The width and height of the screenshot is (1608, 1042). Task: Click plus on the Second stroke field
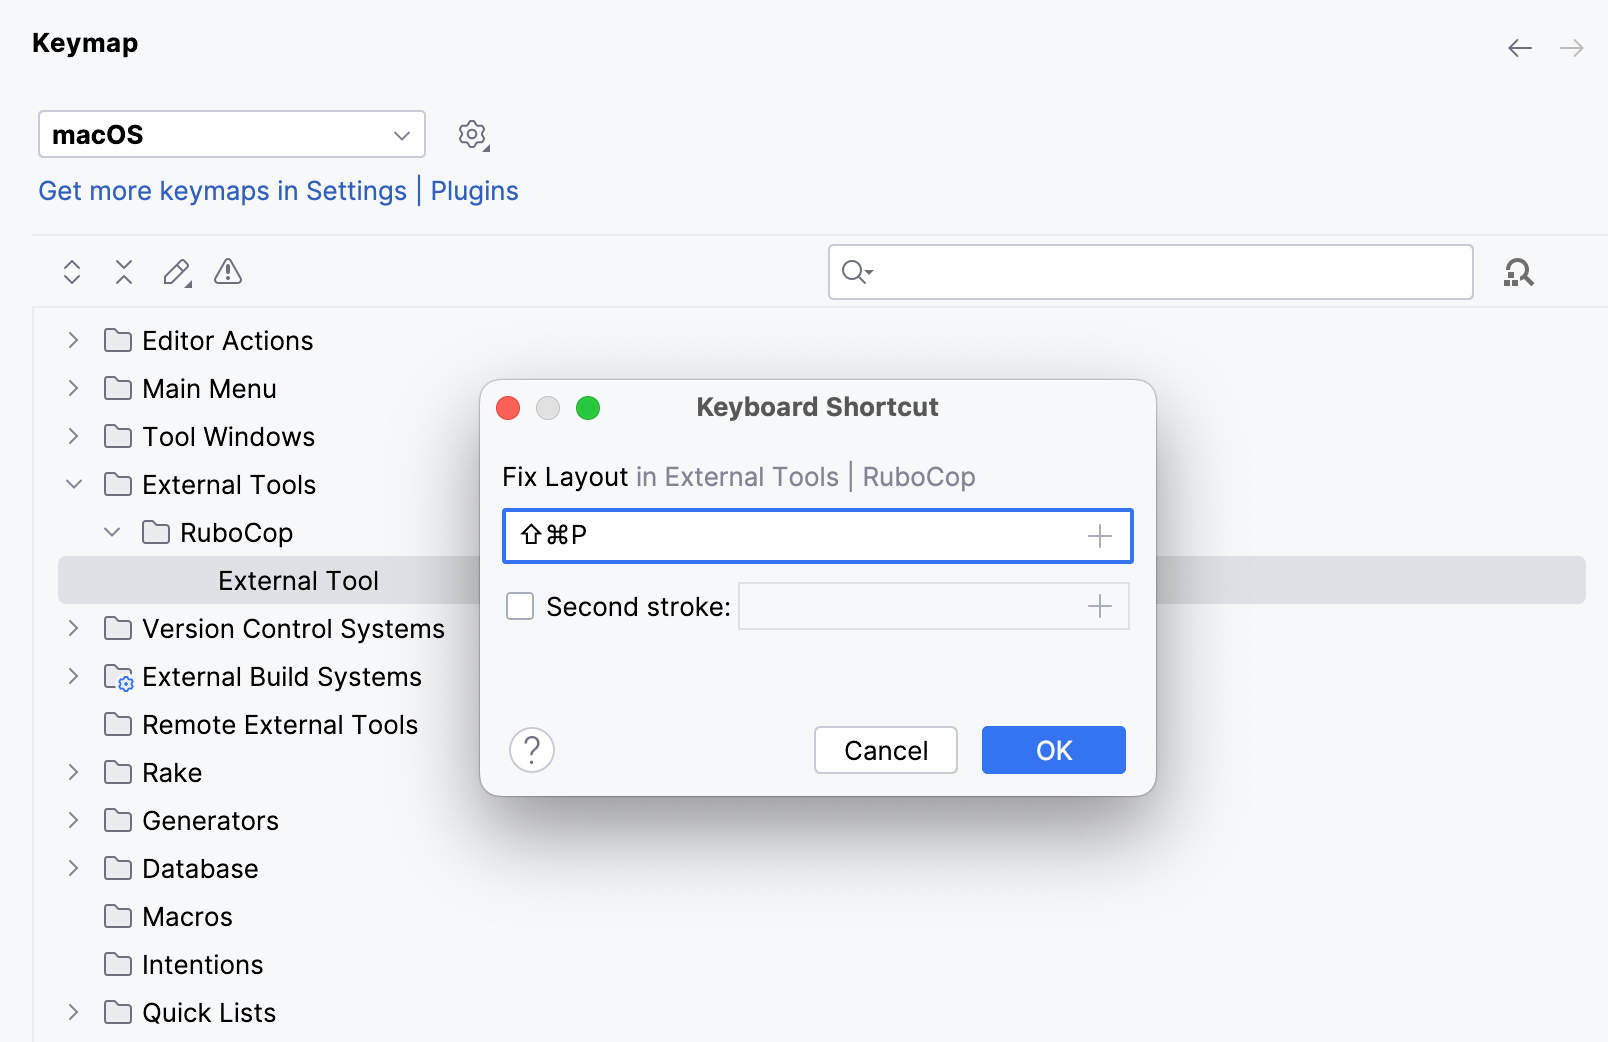click(x=1100, y=606)
